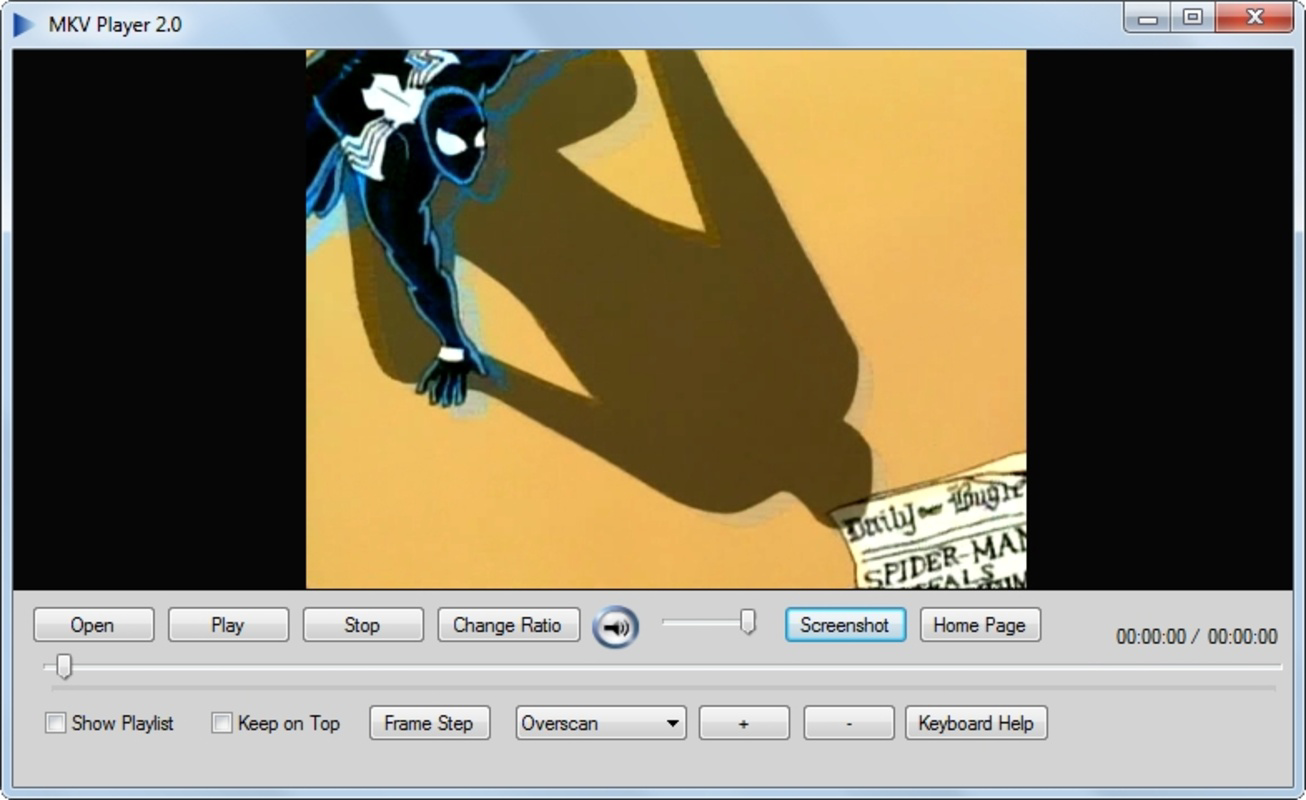Click the MKV Player logo in the title bar
1306x800 pixels.
pyautogui.click(x=24, y=19)
